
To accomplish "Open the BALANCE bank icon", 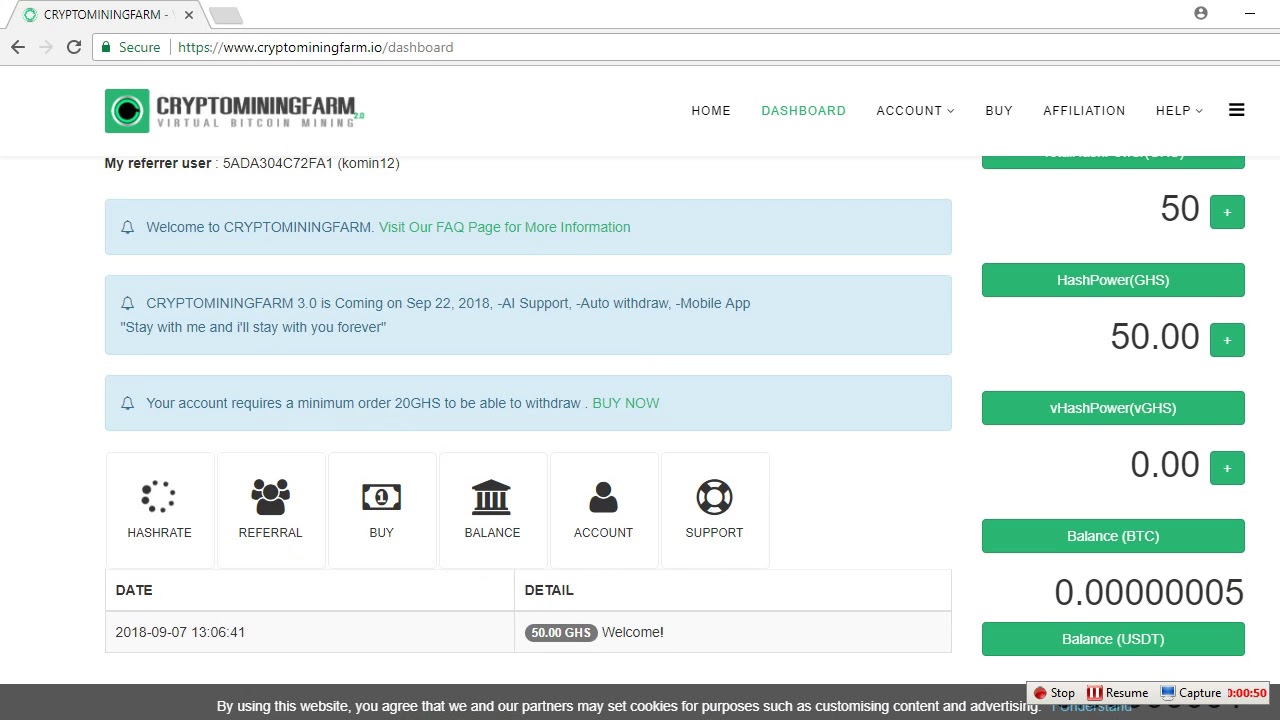I will tap(492, 496).
